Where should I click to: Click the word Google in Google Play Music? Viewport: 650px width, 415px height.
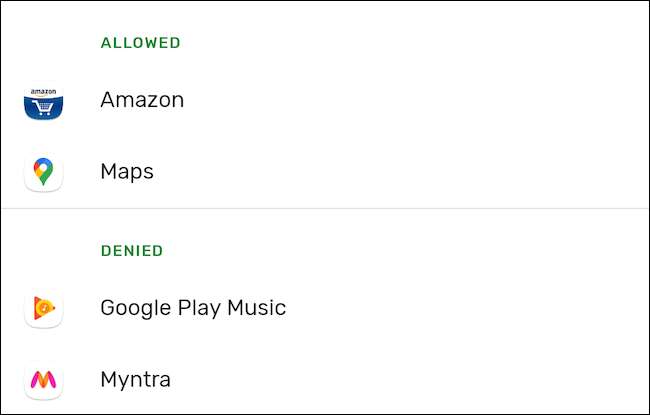133,308
